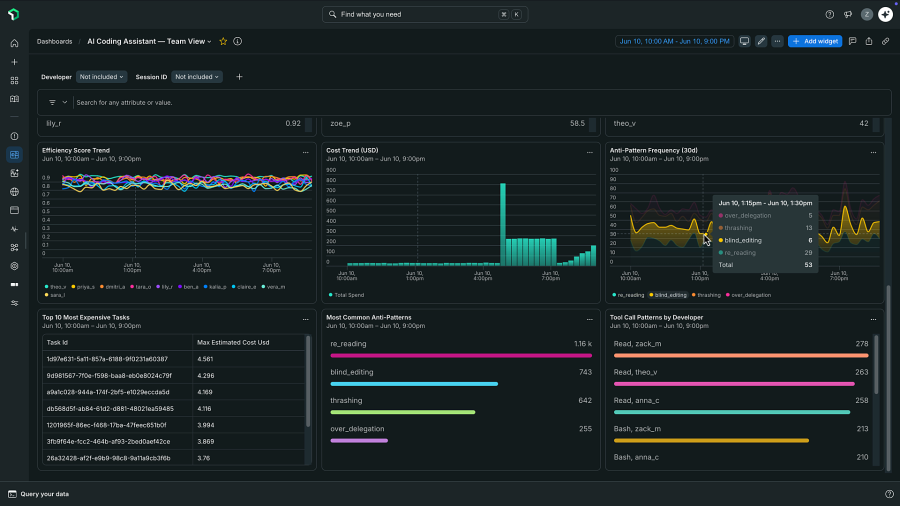Toggle priya_s series in legend
Image resolution: width=900 pixels, height=506 pixels.
83,287
